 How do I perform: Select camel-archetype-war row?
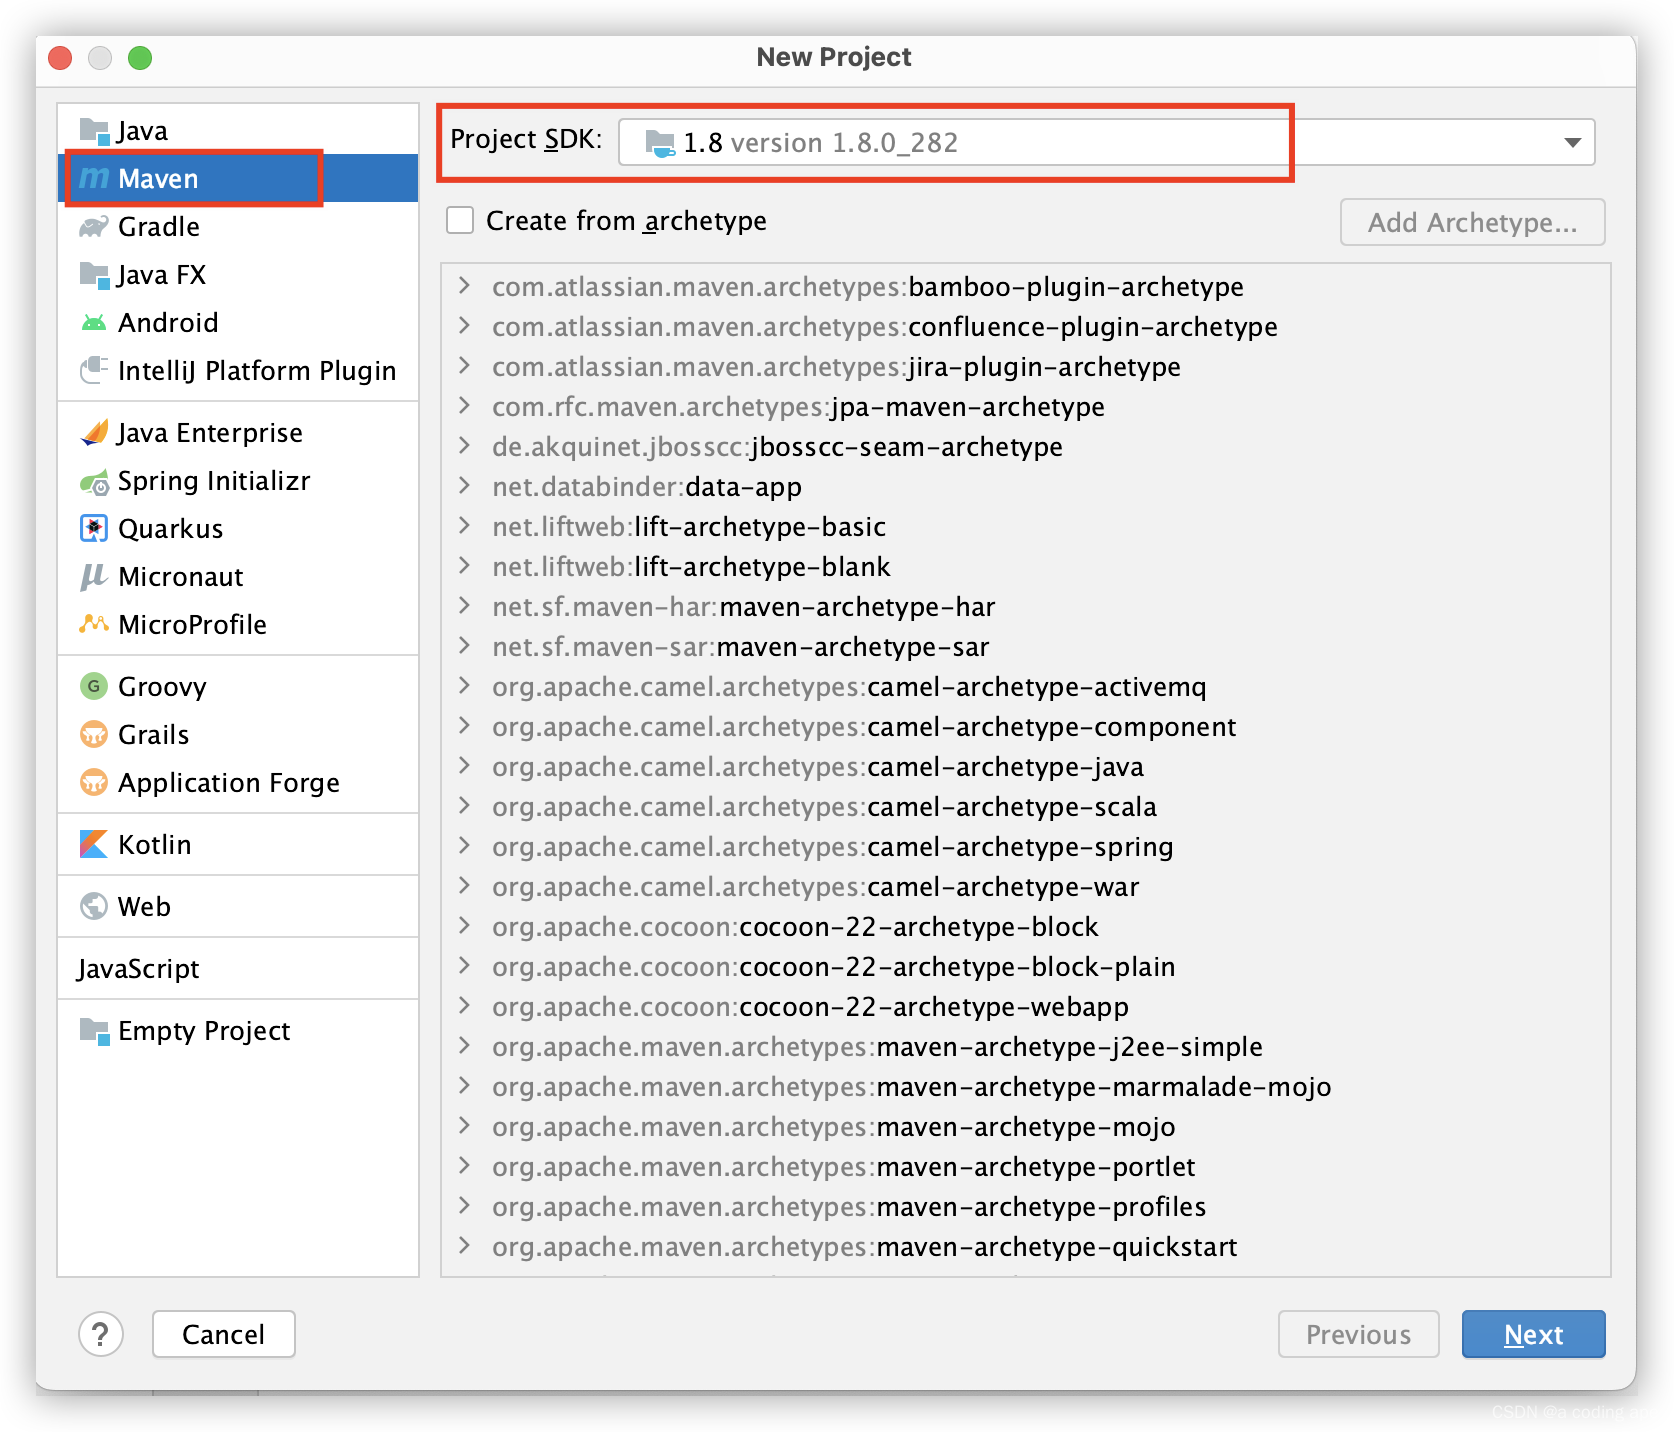1026,887
